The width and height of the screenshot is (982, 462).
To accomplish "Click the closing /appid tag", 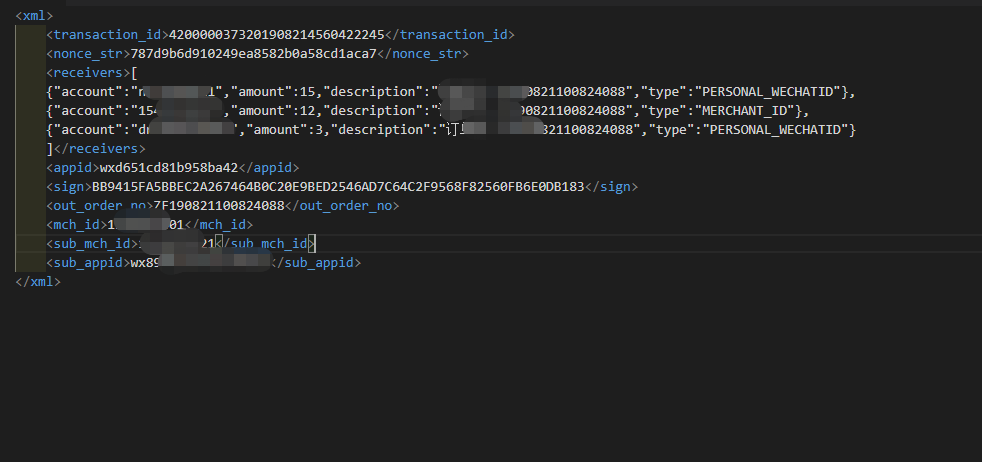I will (269, 168).
